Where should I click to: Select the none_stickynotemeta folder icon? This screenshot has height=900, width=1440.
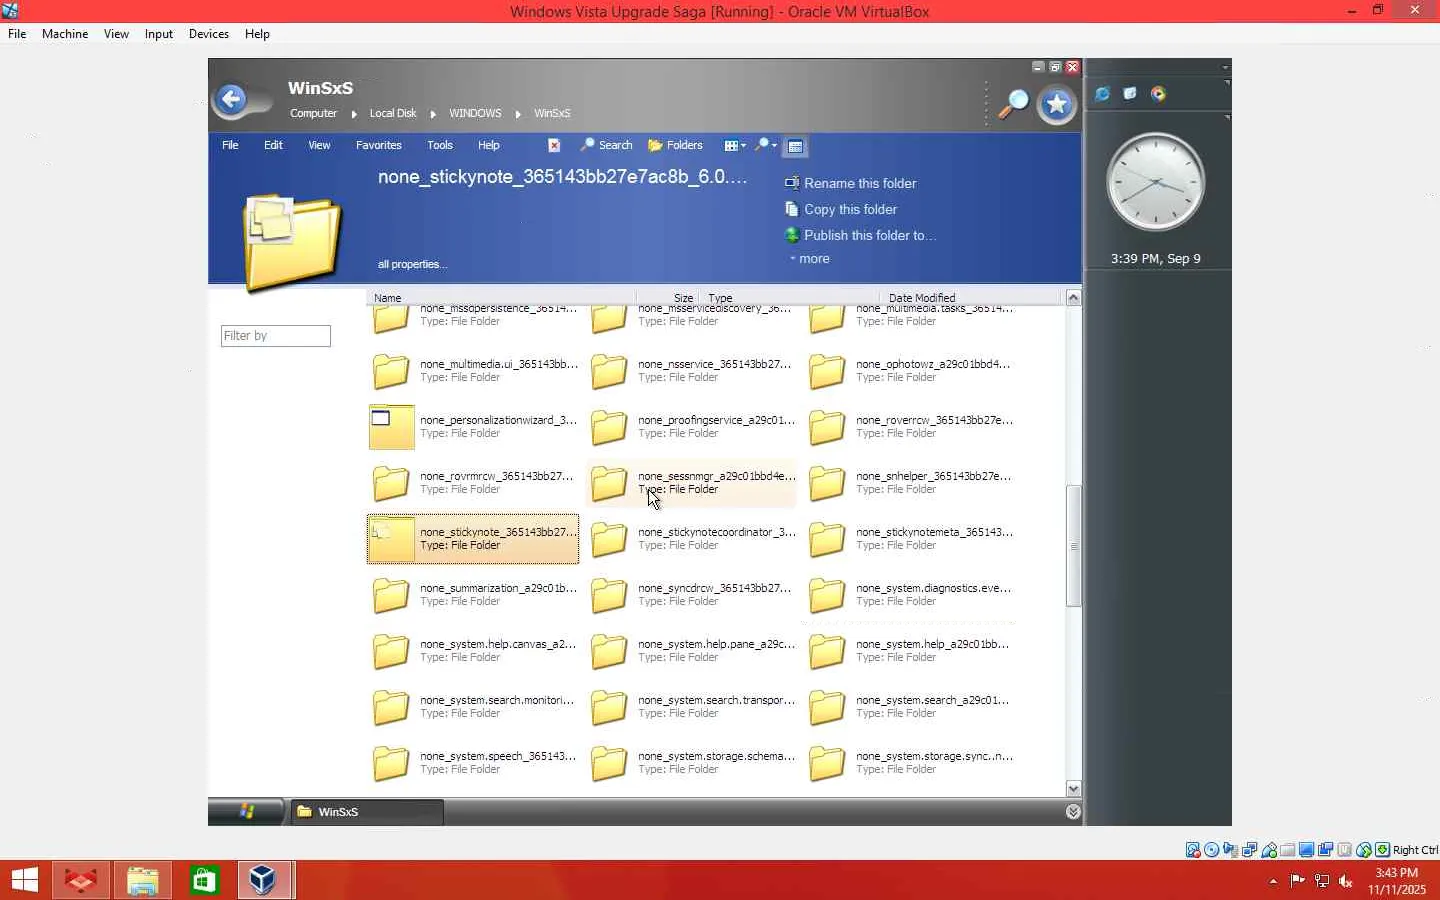click(x=827, y=539)
